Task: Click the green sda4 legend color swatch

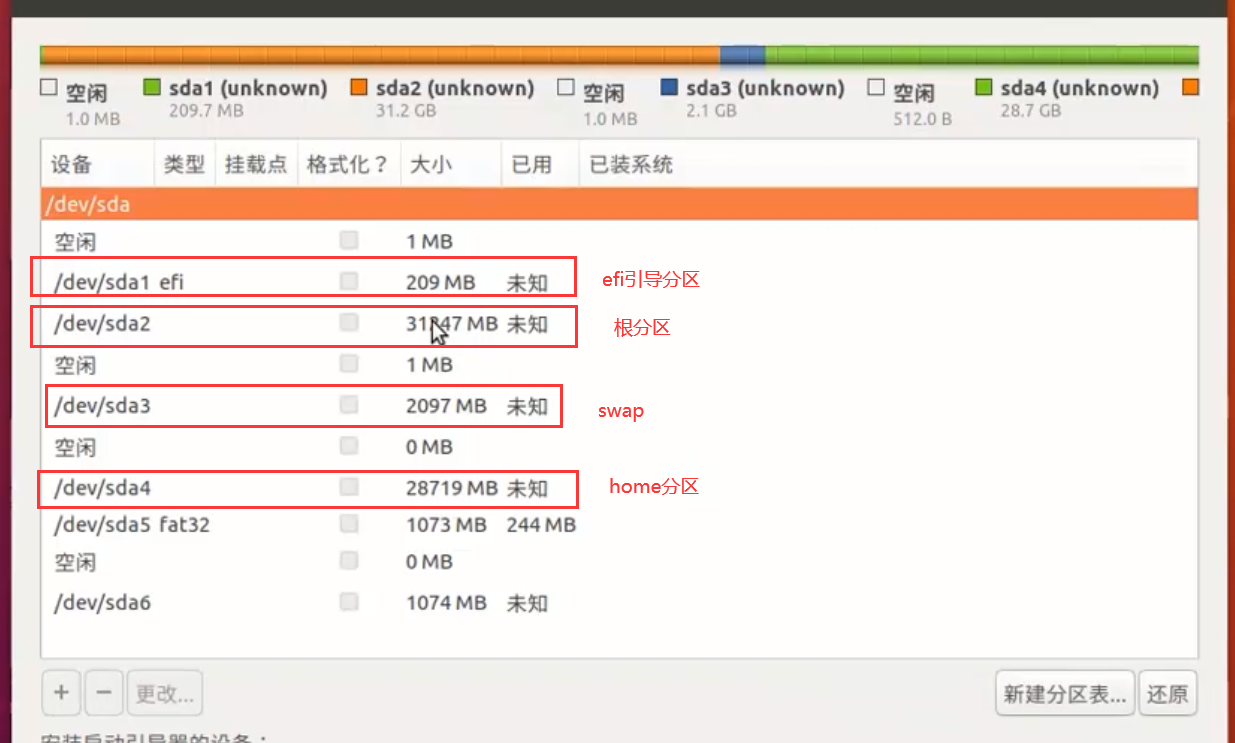Action: click(x=984, y=88)
